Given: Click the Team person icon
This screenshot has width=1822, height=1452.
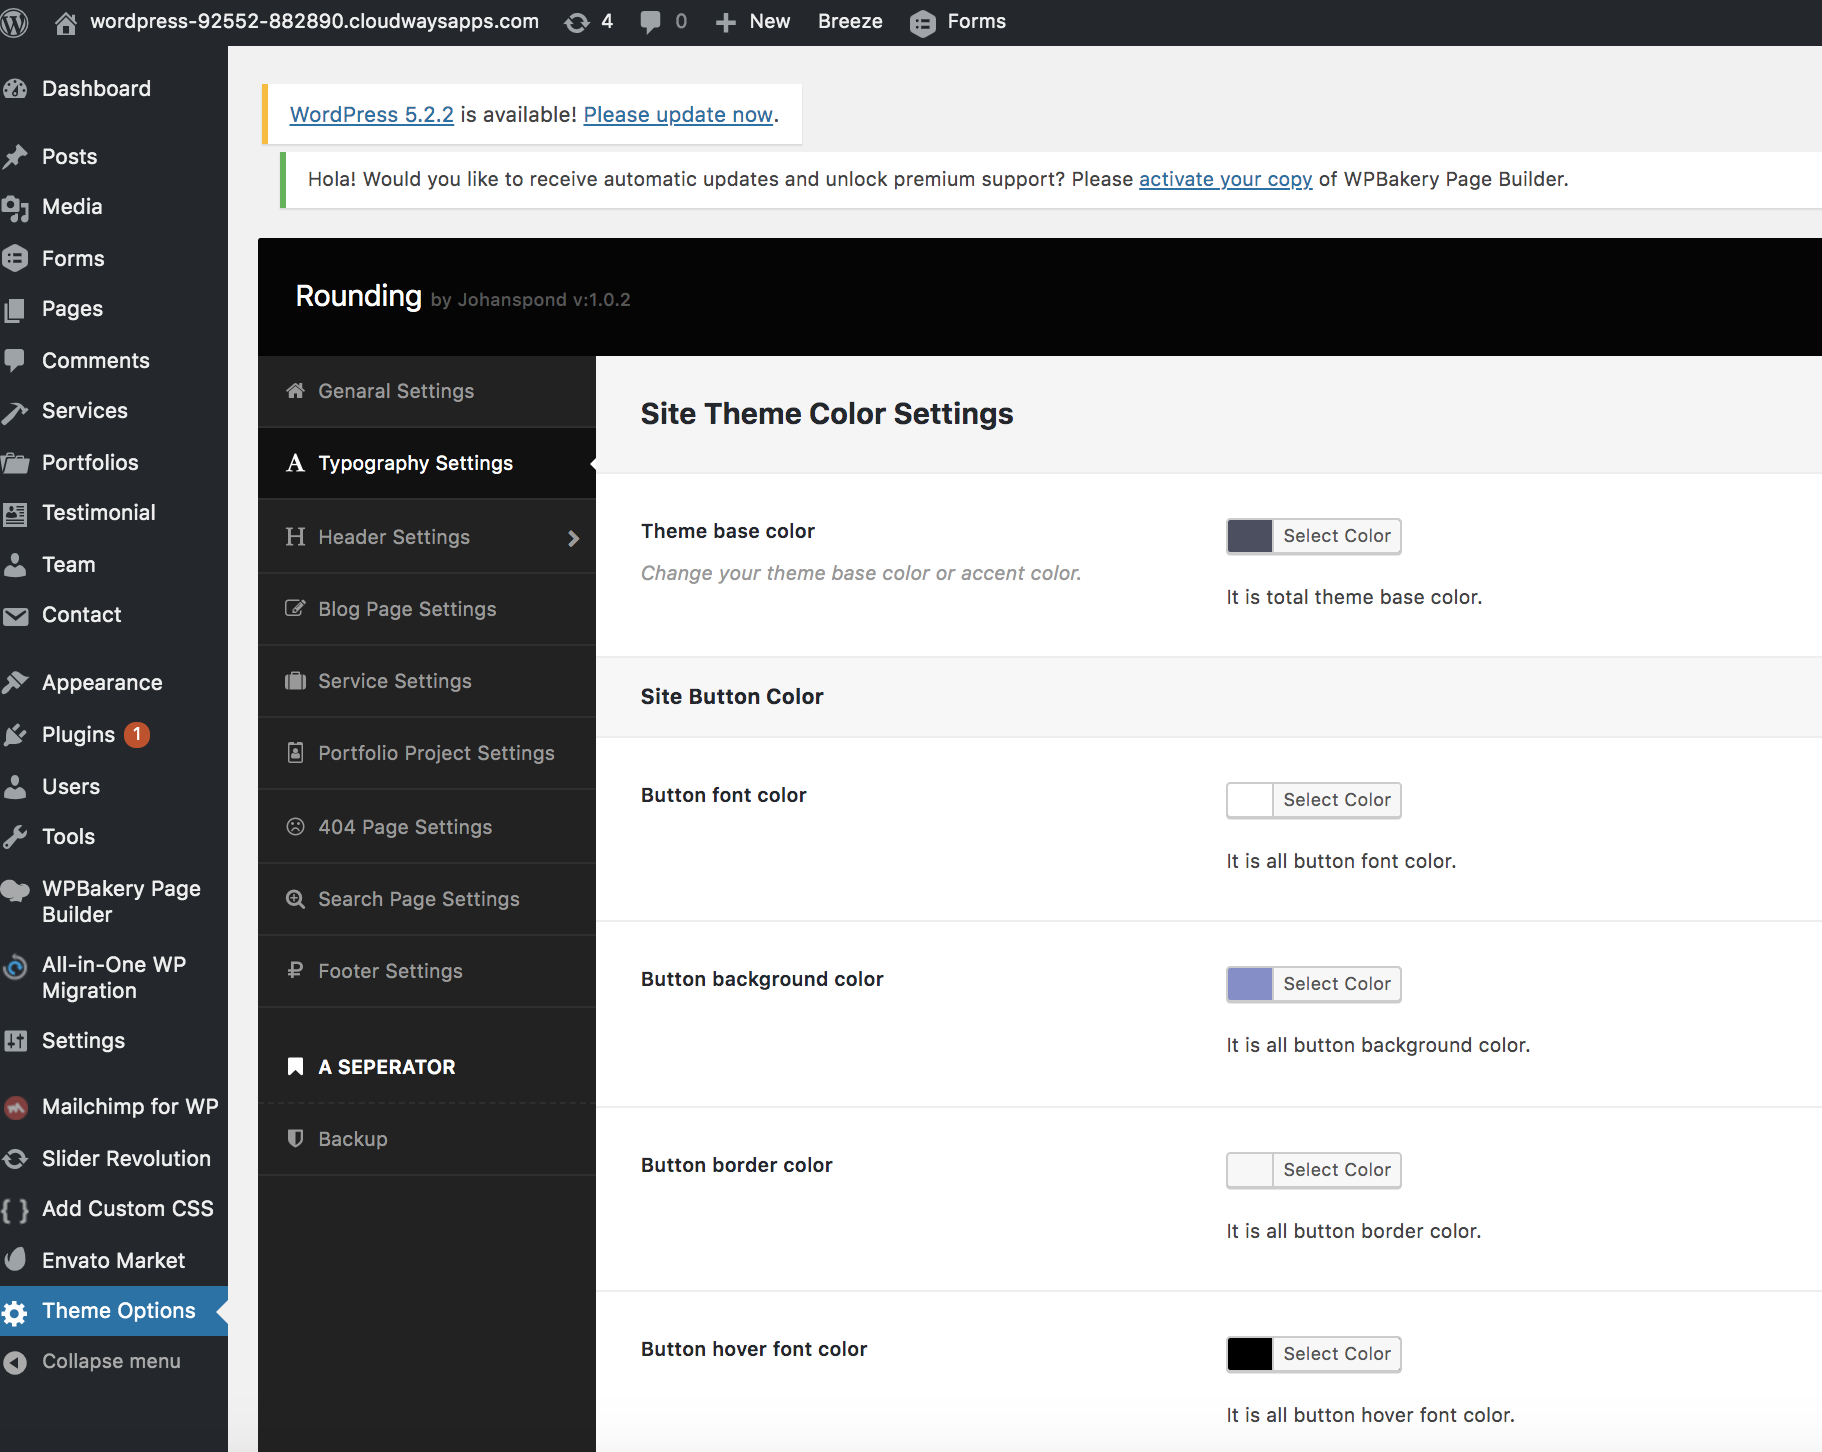Looking at the screenshot, I should click(x=15, y=565).
